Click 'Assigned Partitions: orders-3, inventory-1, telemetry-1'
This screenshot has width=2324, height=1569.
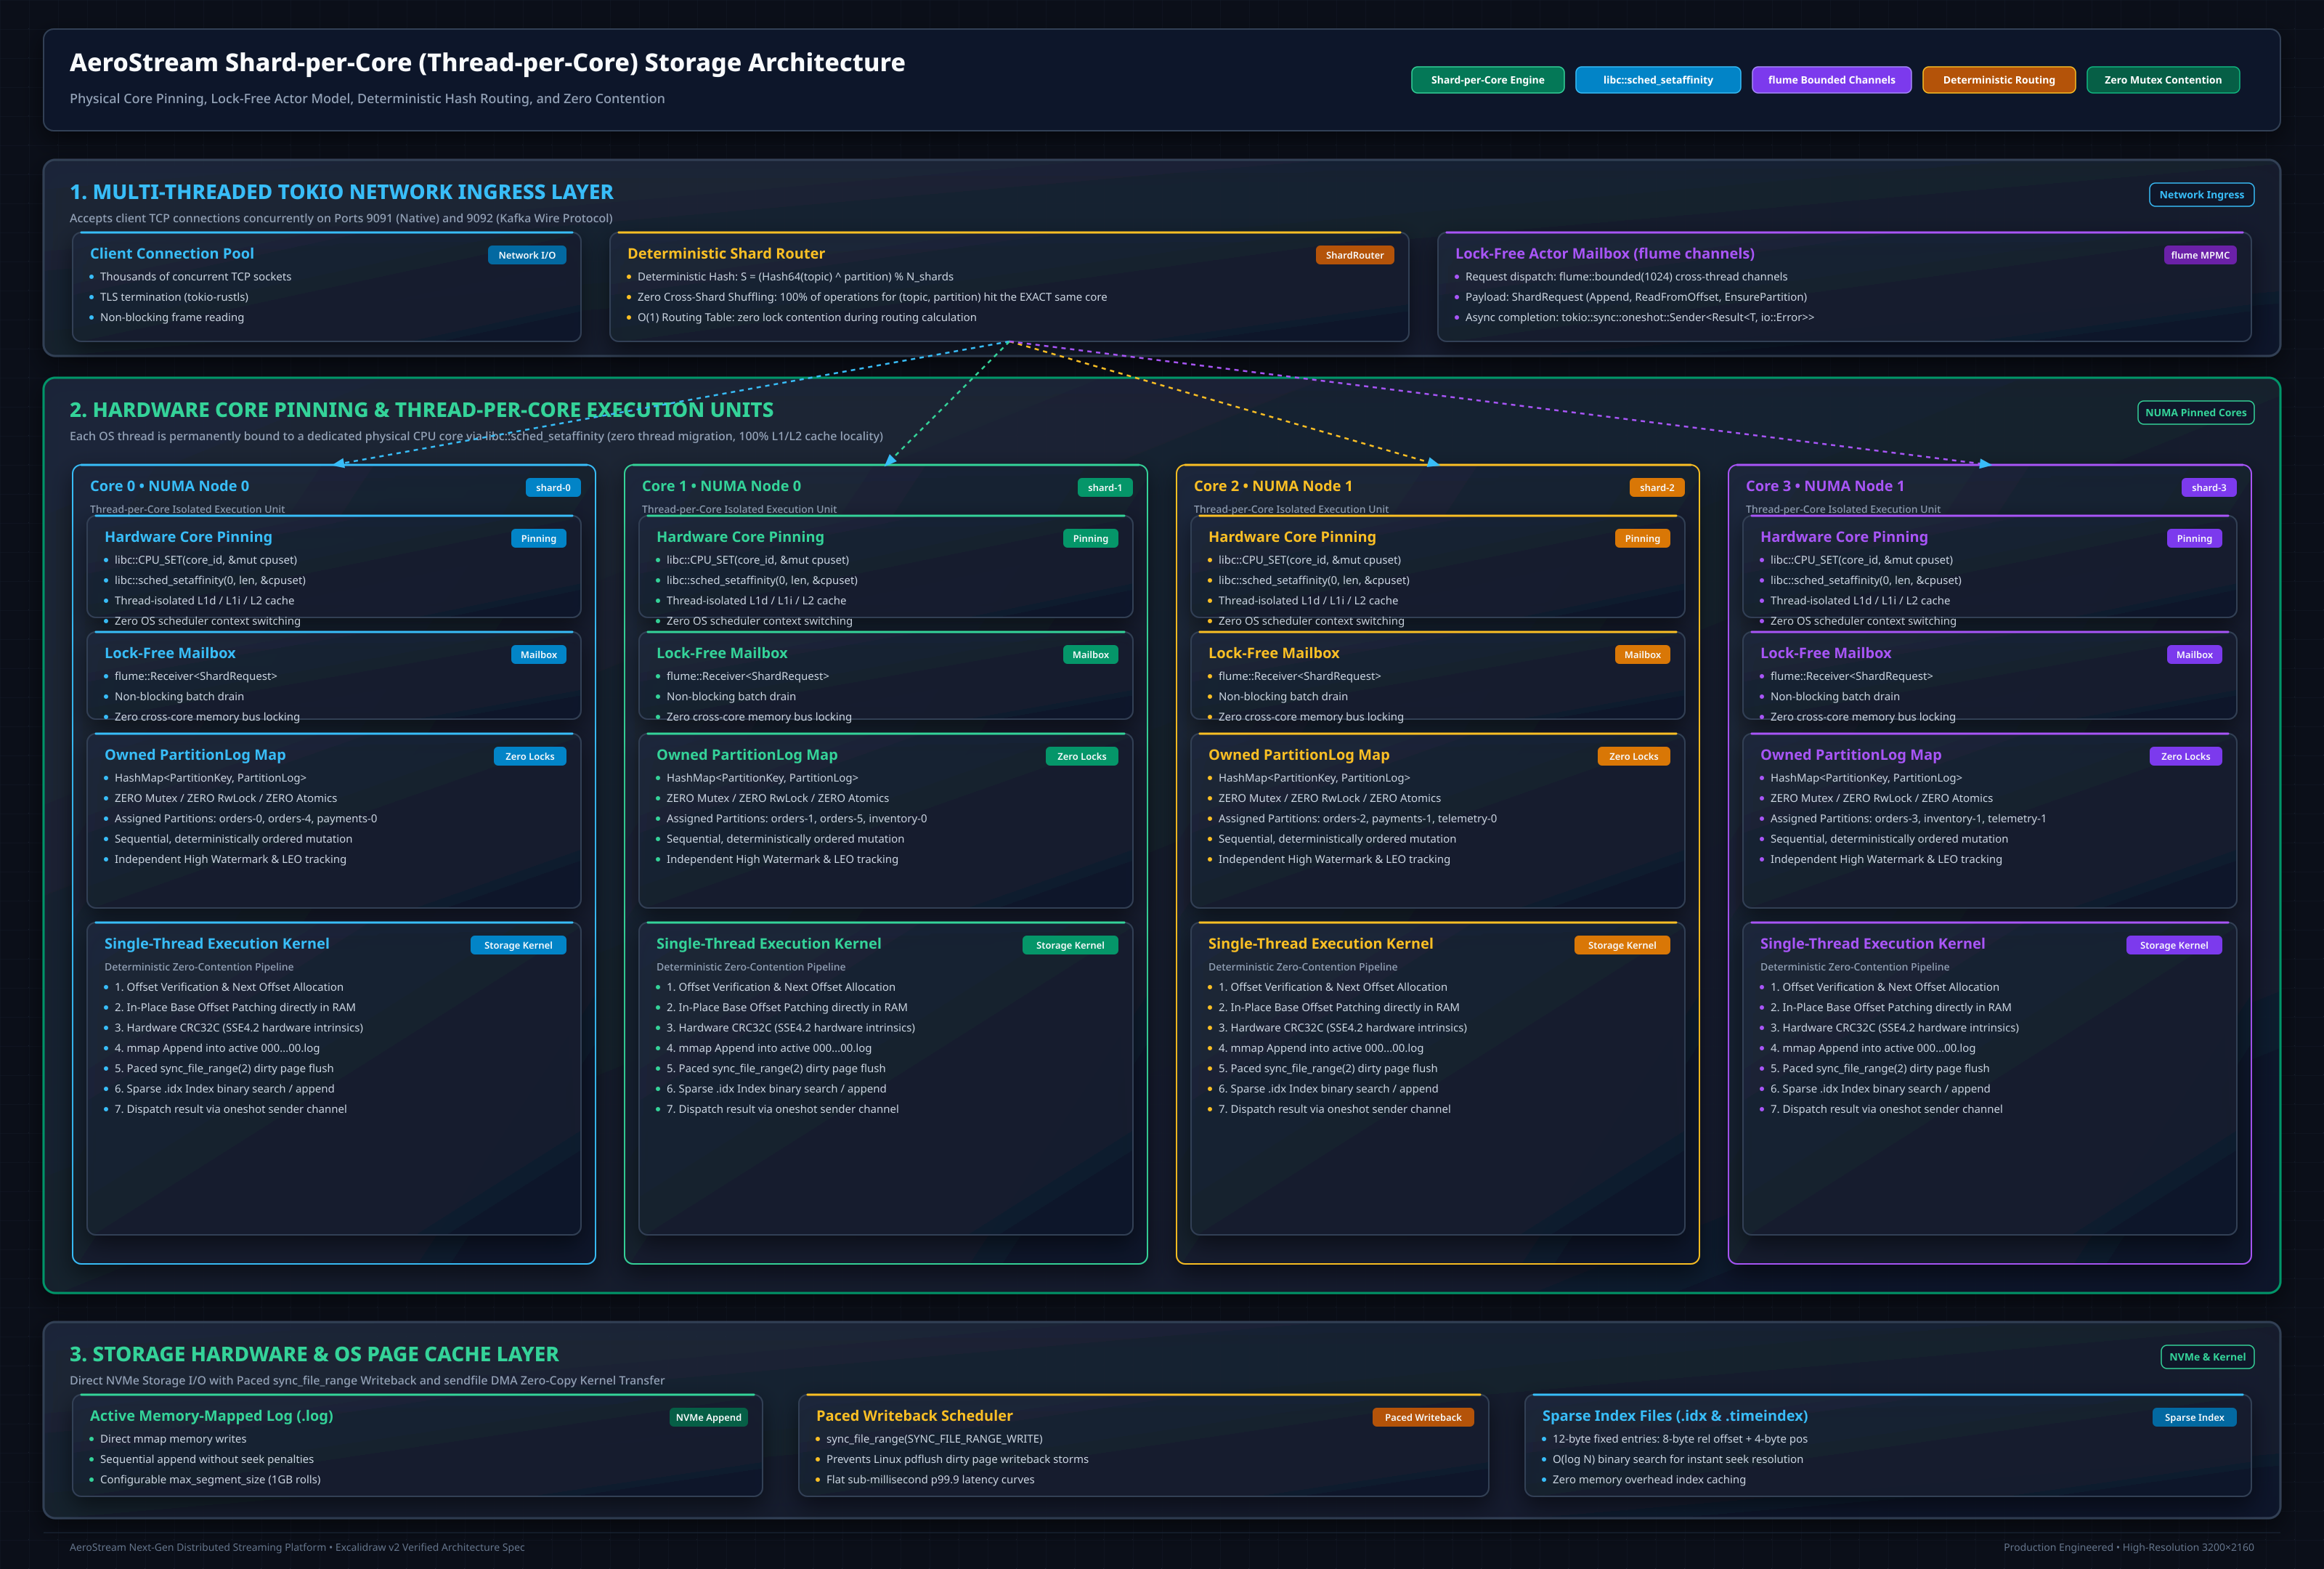click(x=1908, y=819)
